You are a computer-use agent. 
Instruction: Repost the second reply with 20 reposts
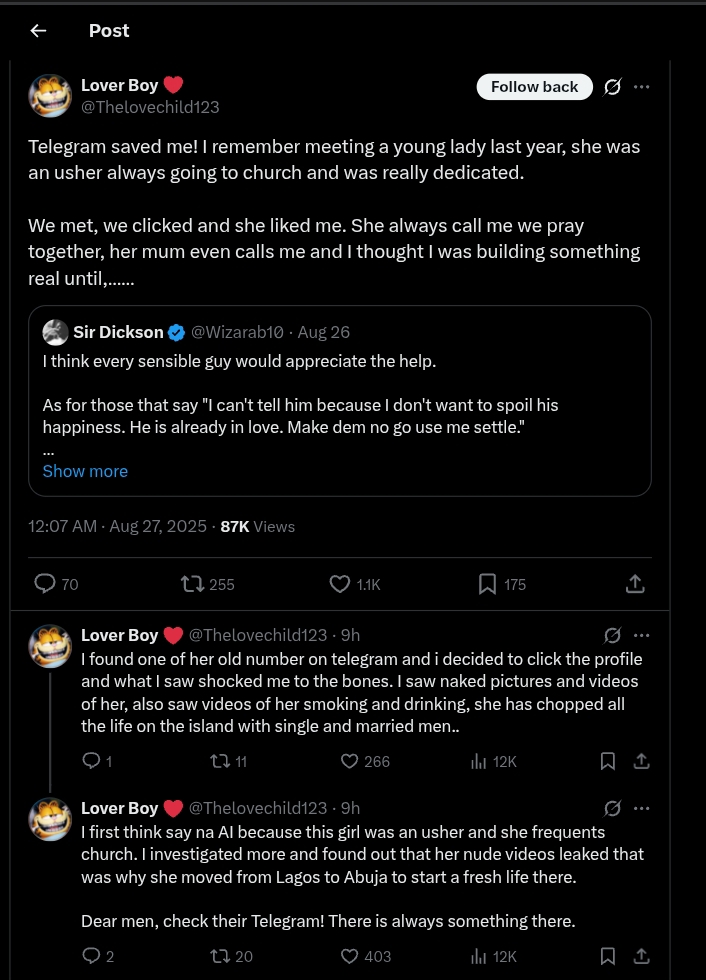(x=219, y=956)
